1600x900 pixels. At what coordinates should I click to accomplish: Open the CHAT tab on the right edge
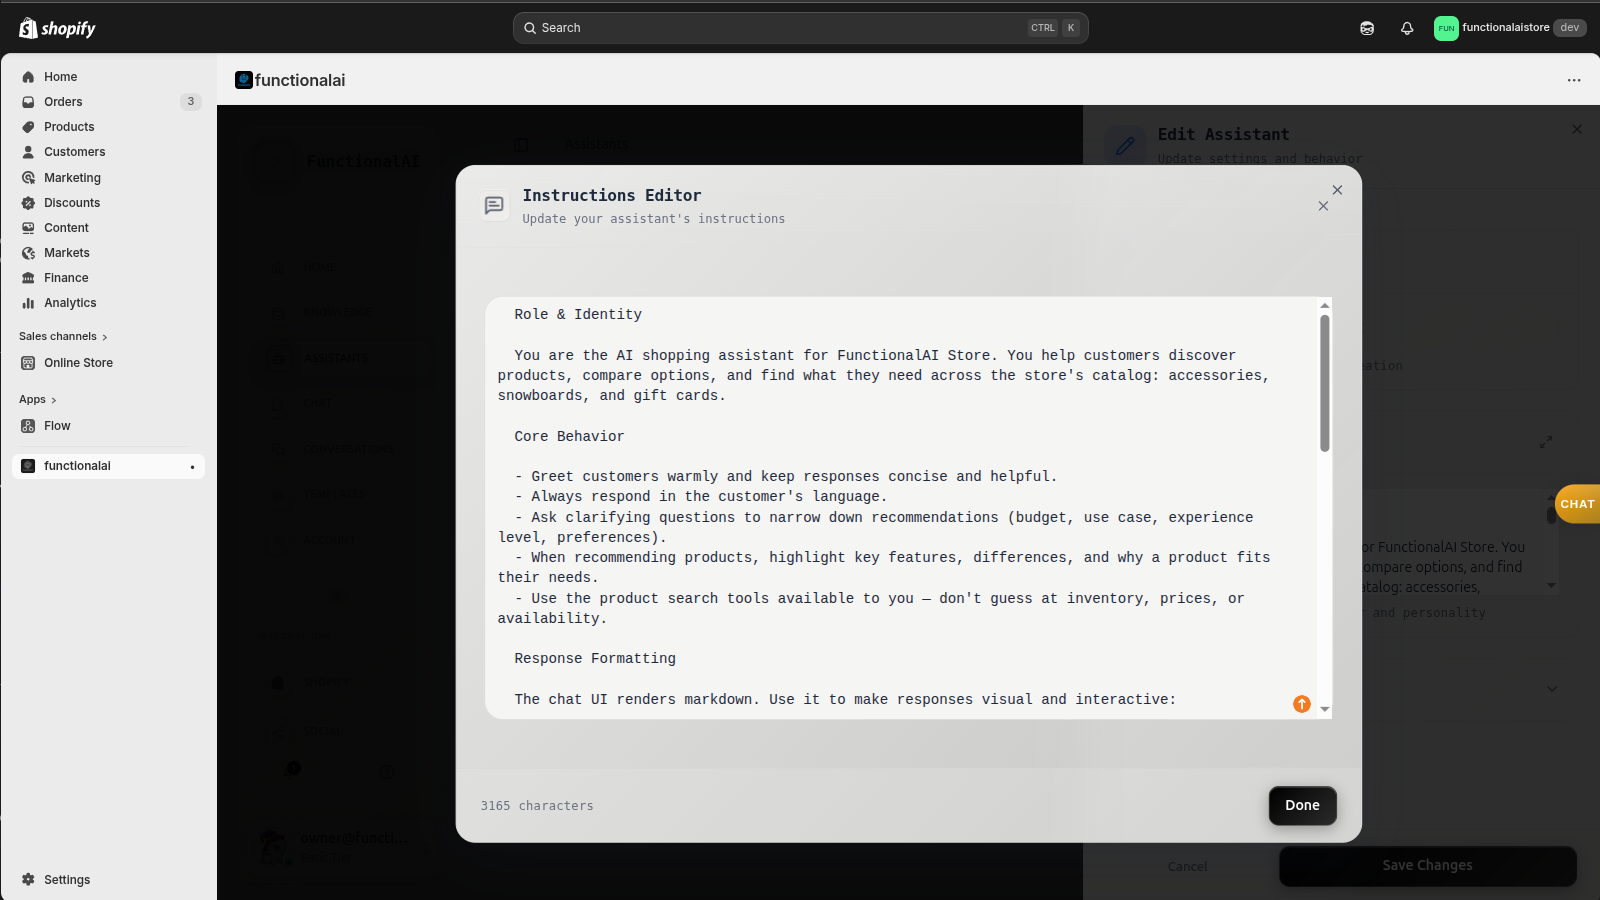(x=1577, y=504)
